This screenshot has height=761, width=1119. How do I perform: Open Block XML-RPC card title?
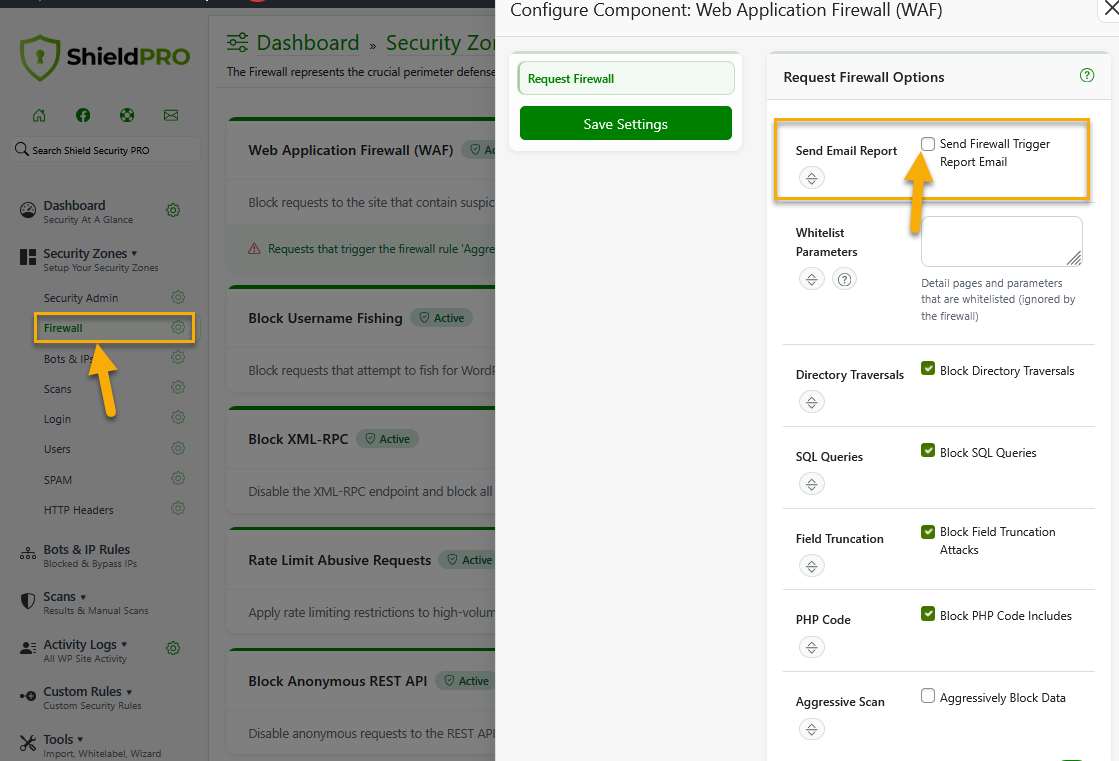[298, 439]
